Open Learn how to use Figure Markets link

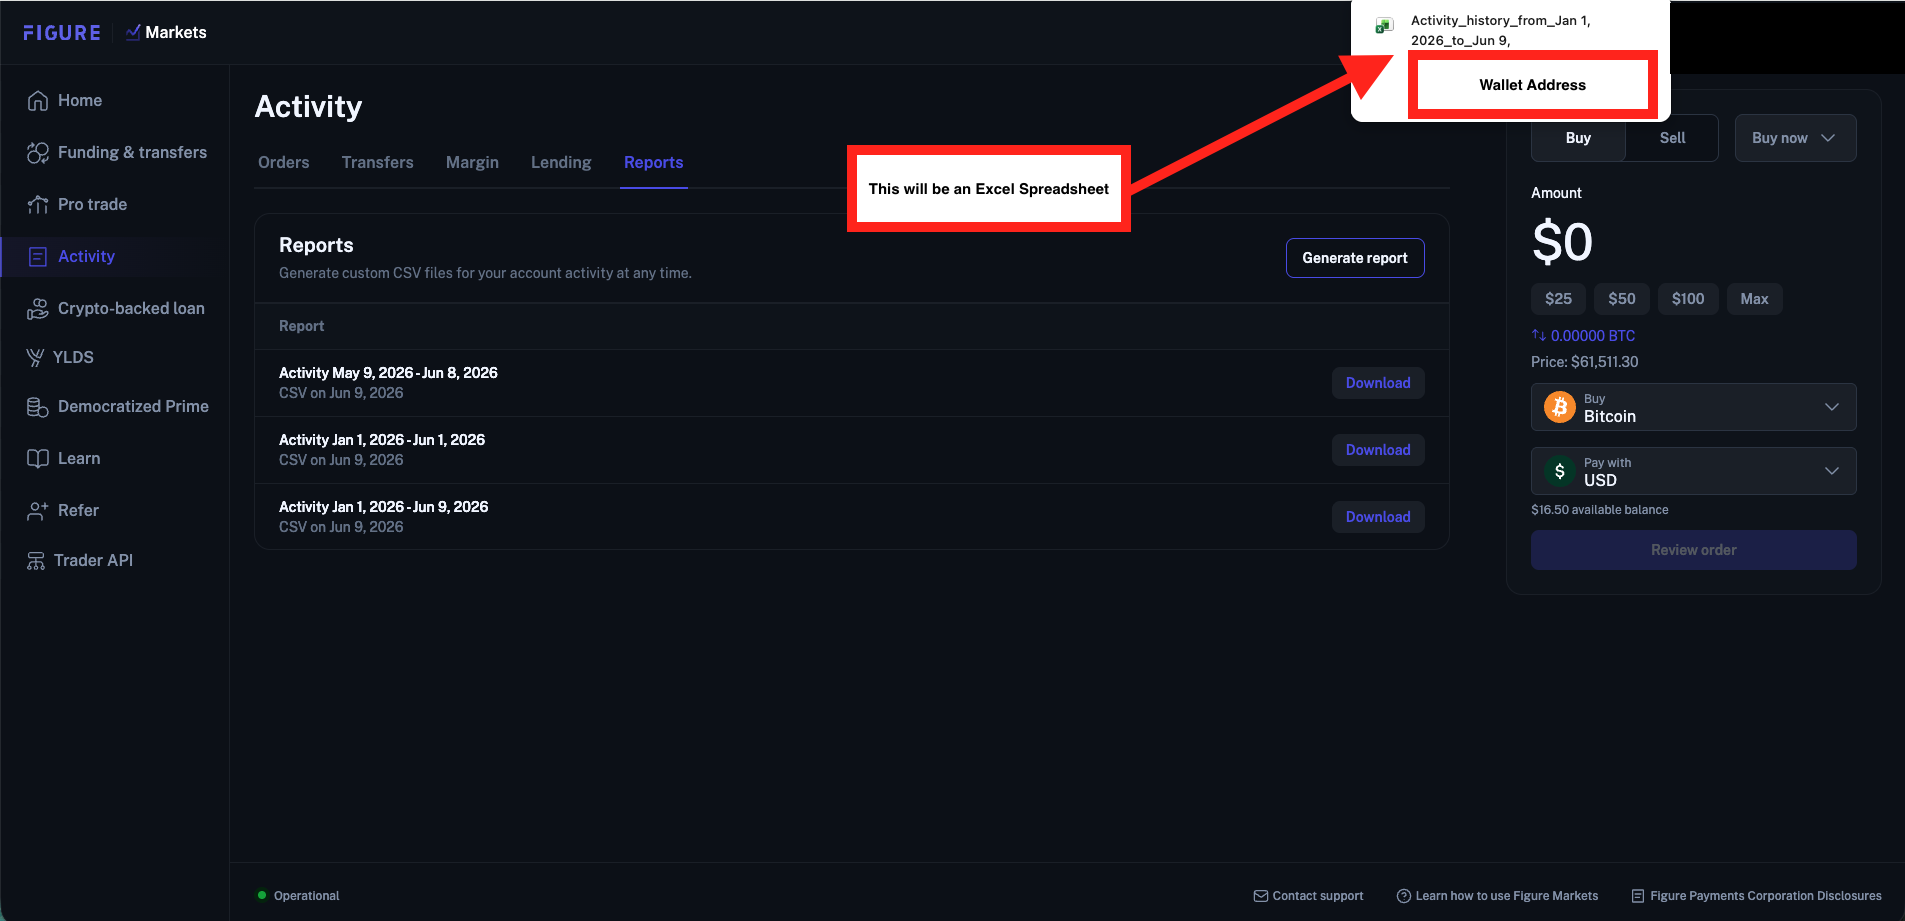tap(1498, 896)
